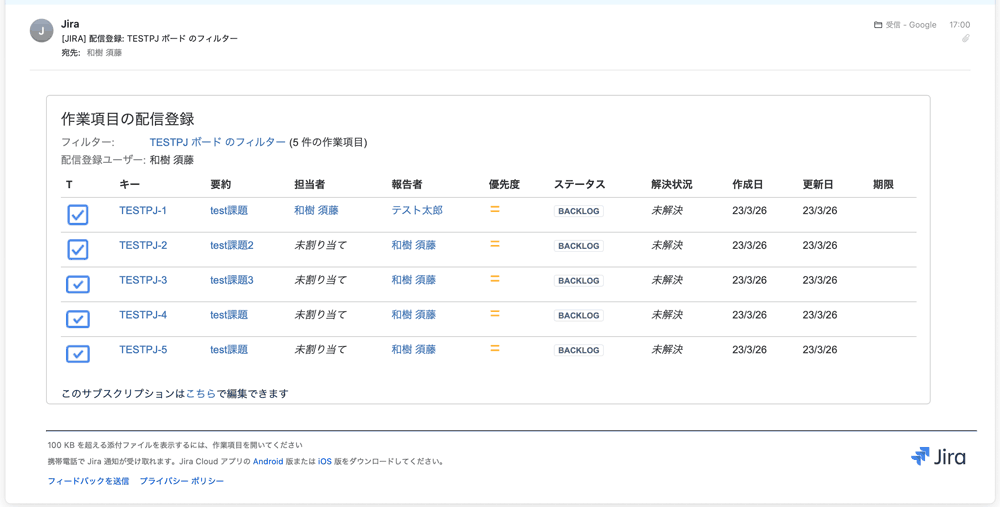The width and height of the screenshot is (1000, 507).
Task: Click the 報告者 column header
Action: 407,185
